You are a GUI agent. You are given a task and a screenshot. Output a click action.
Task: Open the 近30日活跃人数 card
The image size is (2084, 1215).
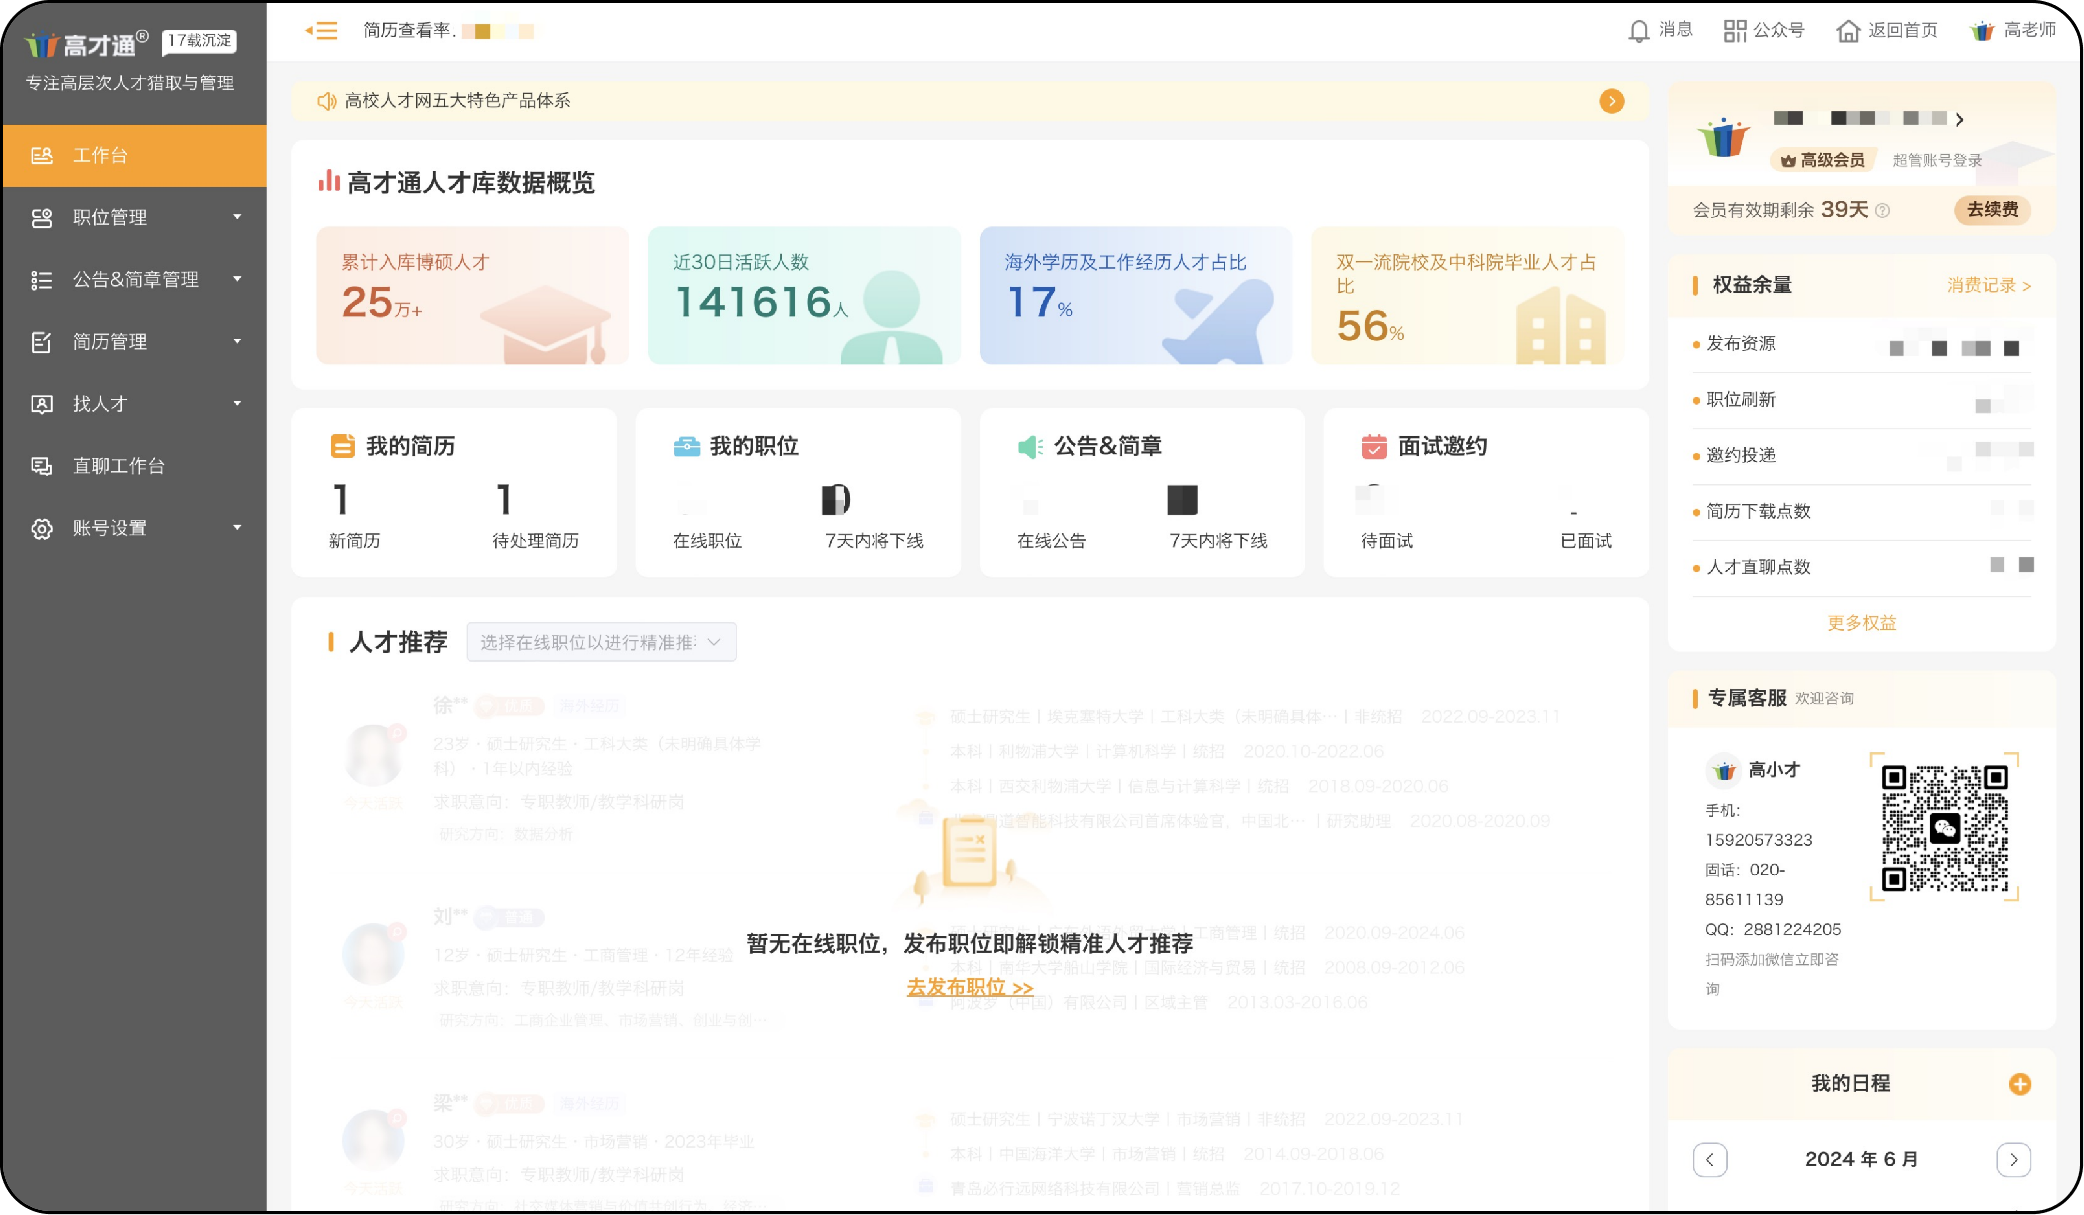804,295
